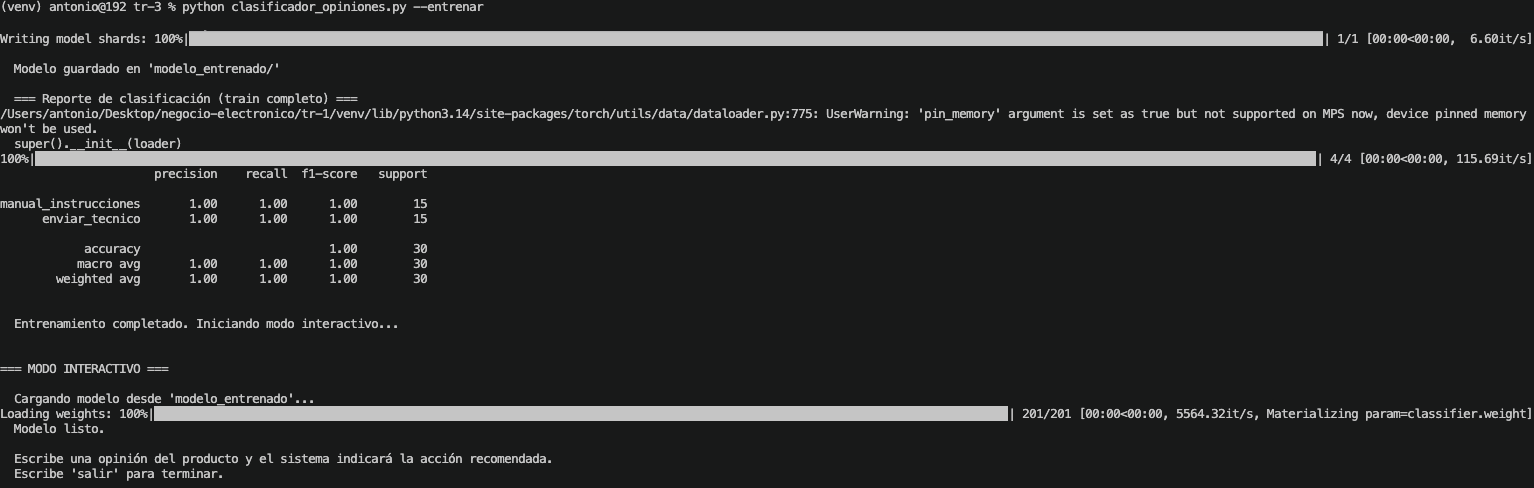This screenshot has height=488, width=1534.
Task: Click the support column header
Action: [402, 174]
